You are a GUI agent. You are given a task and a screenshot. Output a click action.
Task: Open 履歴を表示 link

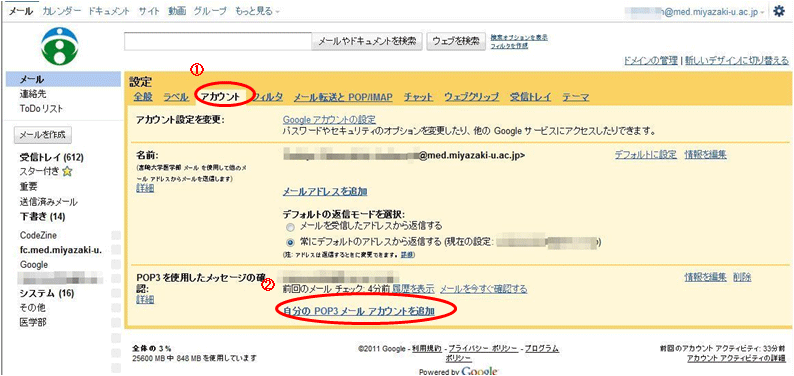(413, 289)
